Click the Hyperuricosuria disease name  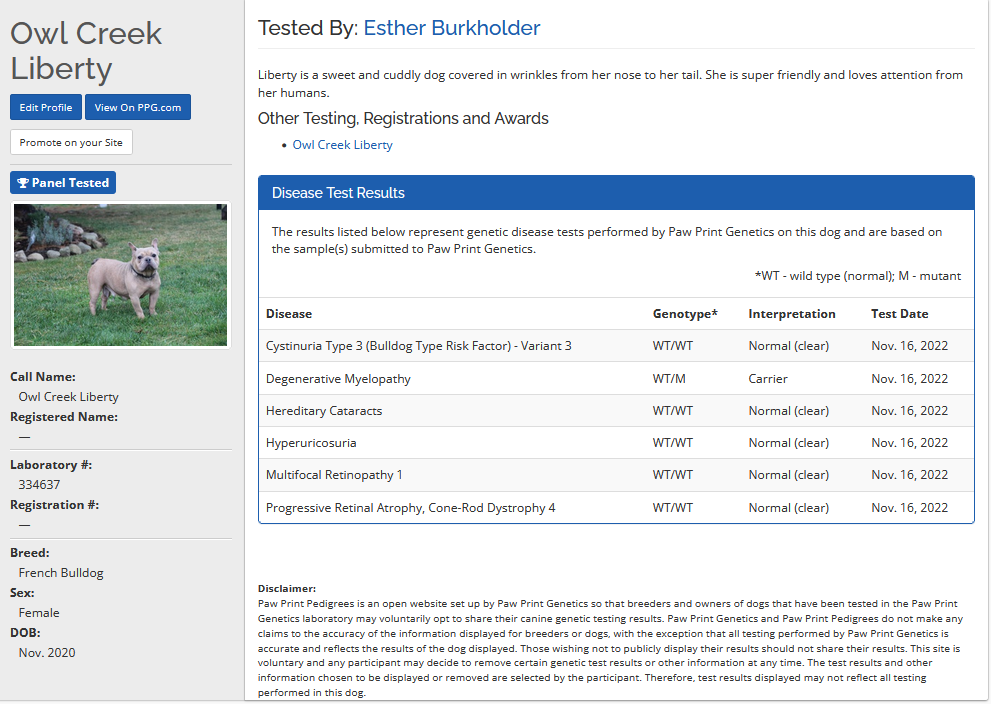(x=311, y=443)
